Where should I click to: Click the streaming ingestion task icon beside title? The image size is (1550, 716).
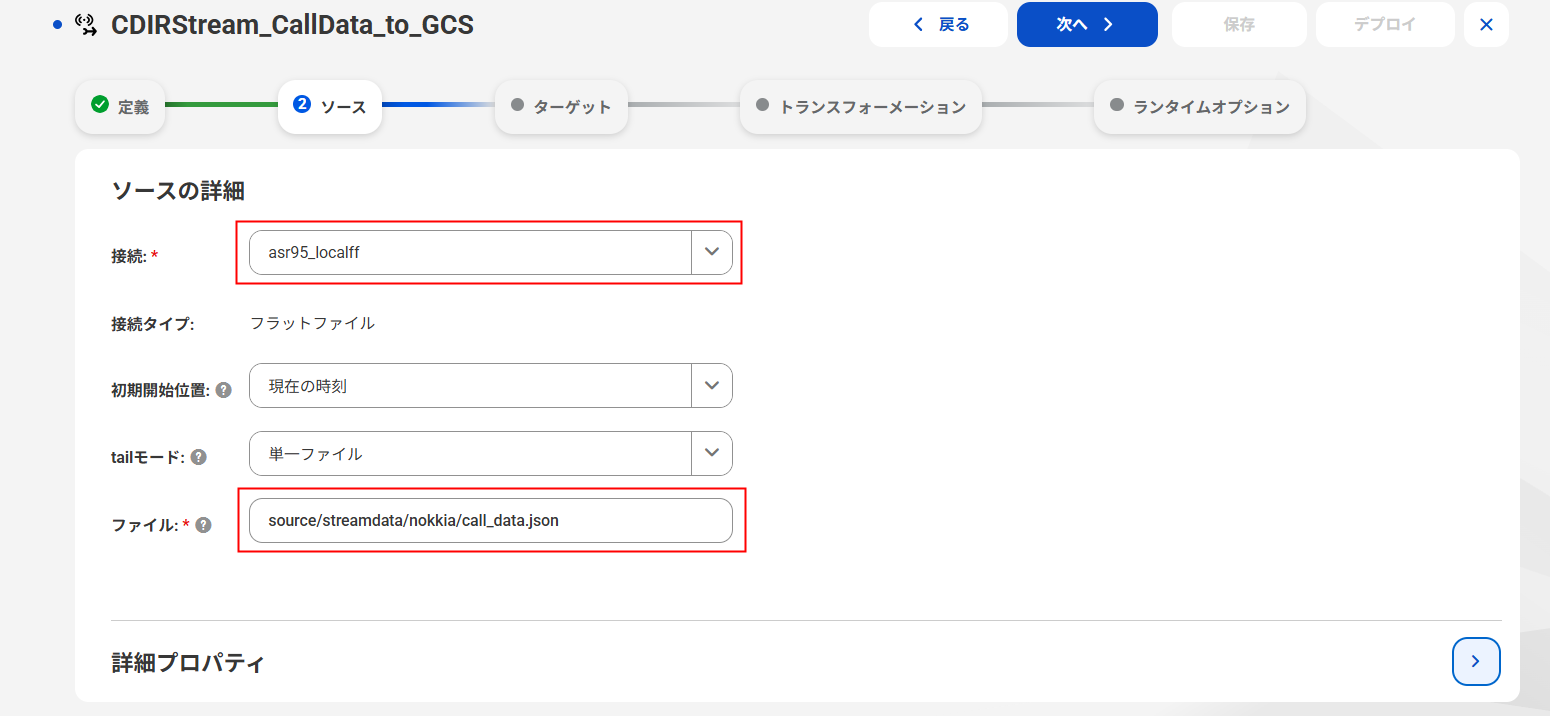[86, 25]
